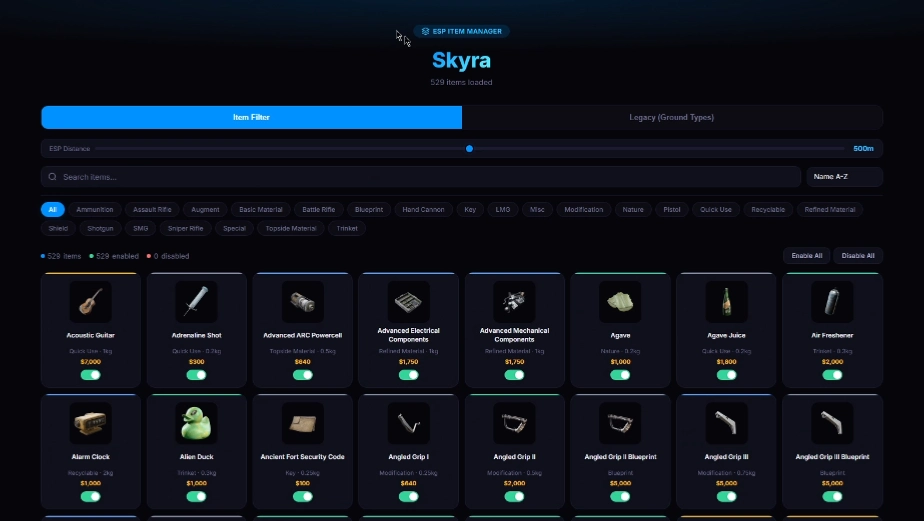Toggle Angled Grip III Blueprint switch
Screen dimensions: 924x521
(x=832, y=496)
